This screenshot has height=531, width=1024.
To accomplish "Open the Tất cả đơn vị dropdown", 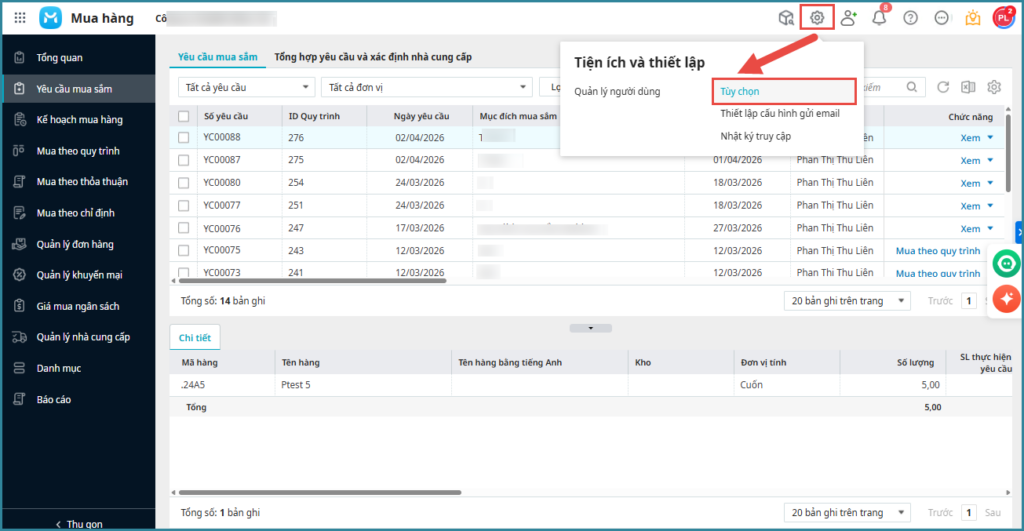I will [x=426, y=87].
